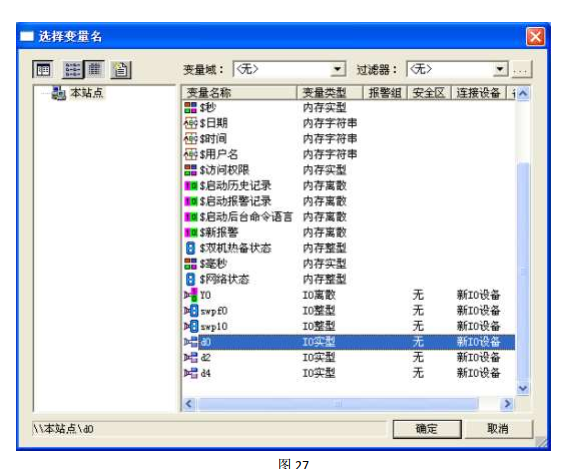Select the 本站点 station node icon
The width and height of the screenshot is (562, 469).
click(x=59, y=93)
